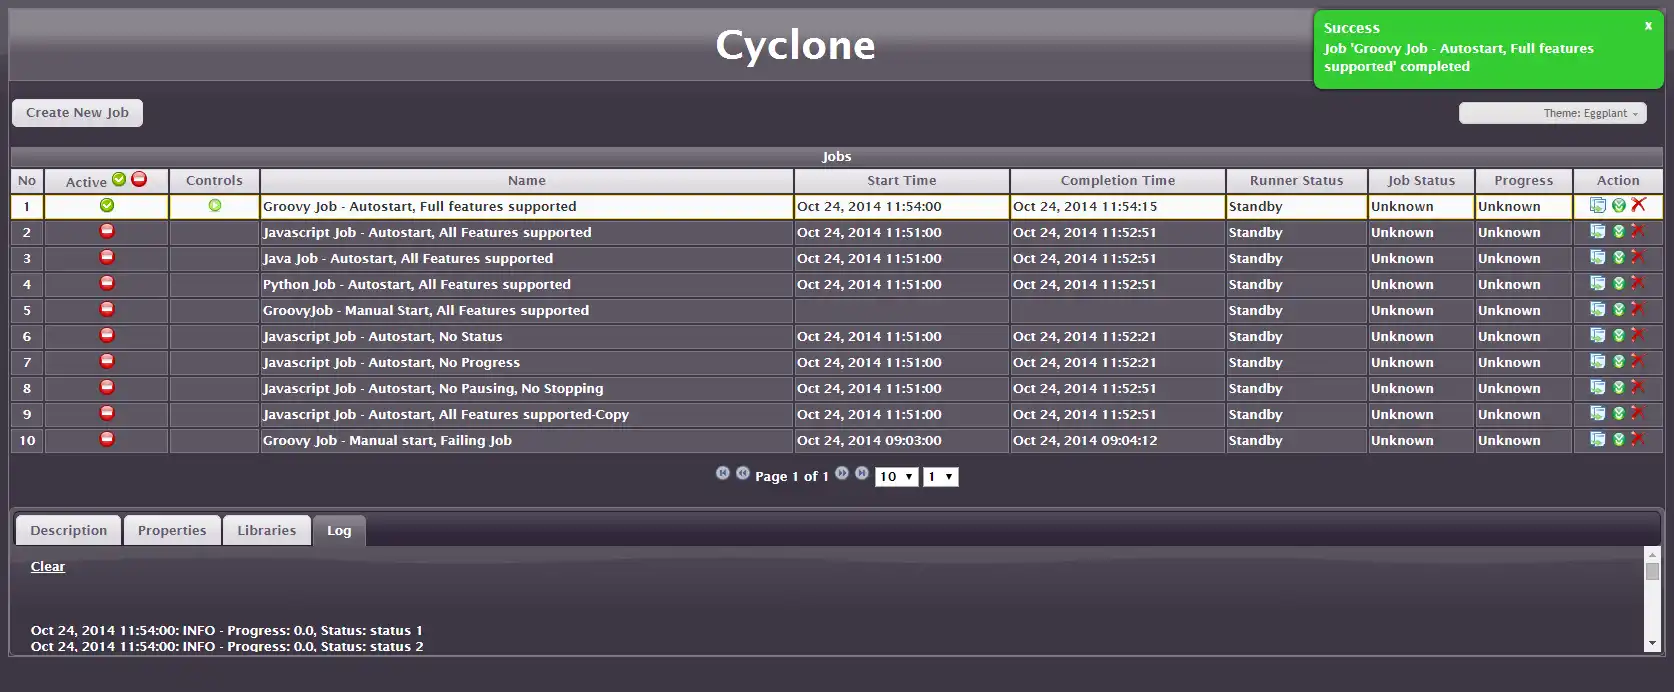Delete job number 9 with red X
This screenshot has height=692, width=1674.
pyautogui.click(x=1638, y=413)
